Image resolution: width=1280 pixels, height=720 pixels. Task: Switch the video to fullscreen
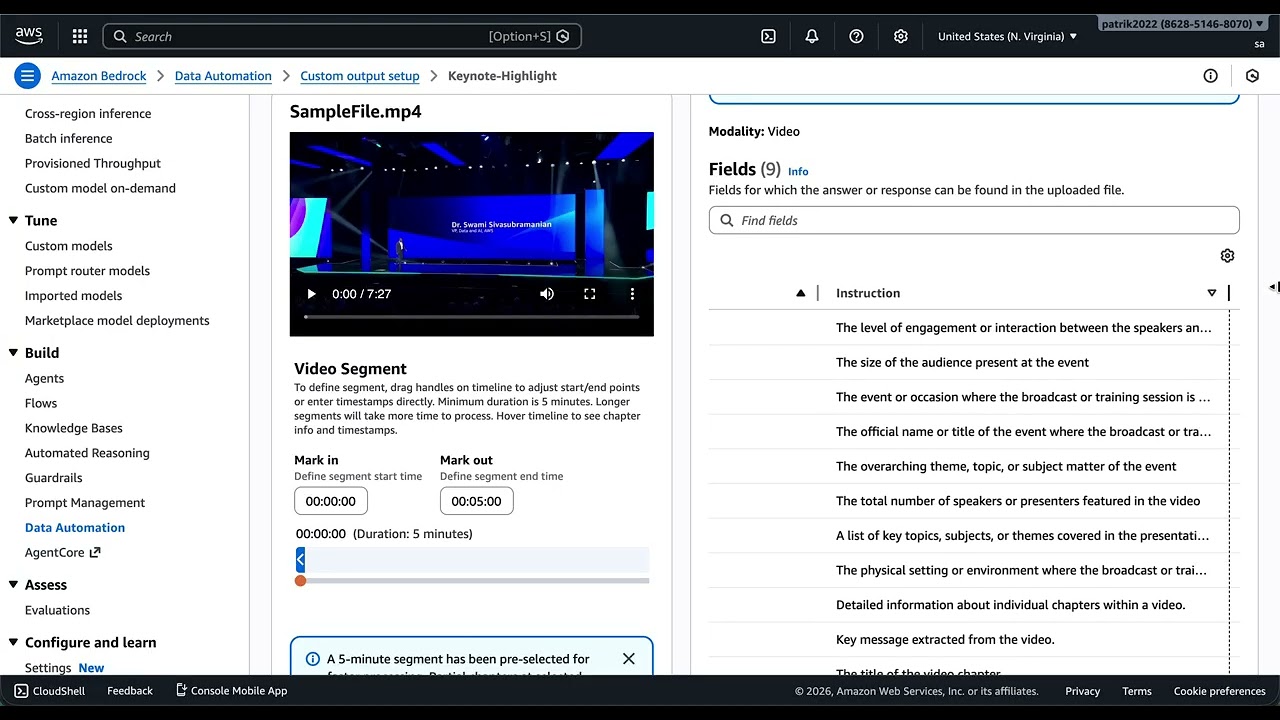[x=590, y=294]
